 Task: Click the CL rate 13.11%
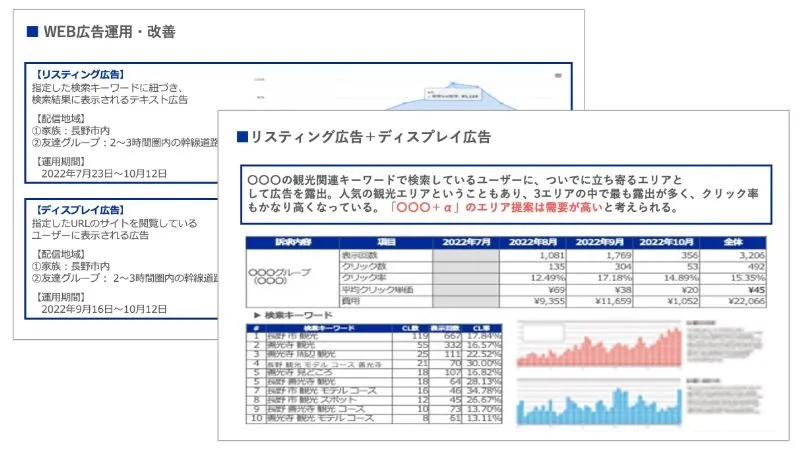(x=484, y=418)
